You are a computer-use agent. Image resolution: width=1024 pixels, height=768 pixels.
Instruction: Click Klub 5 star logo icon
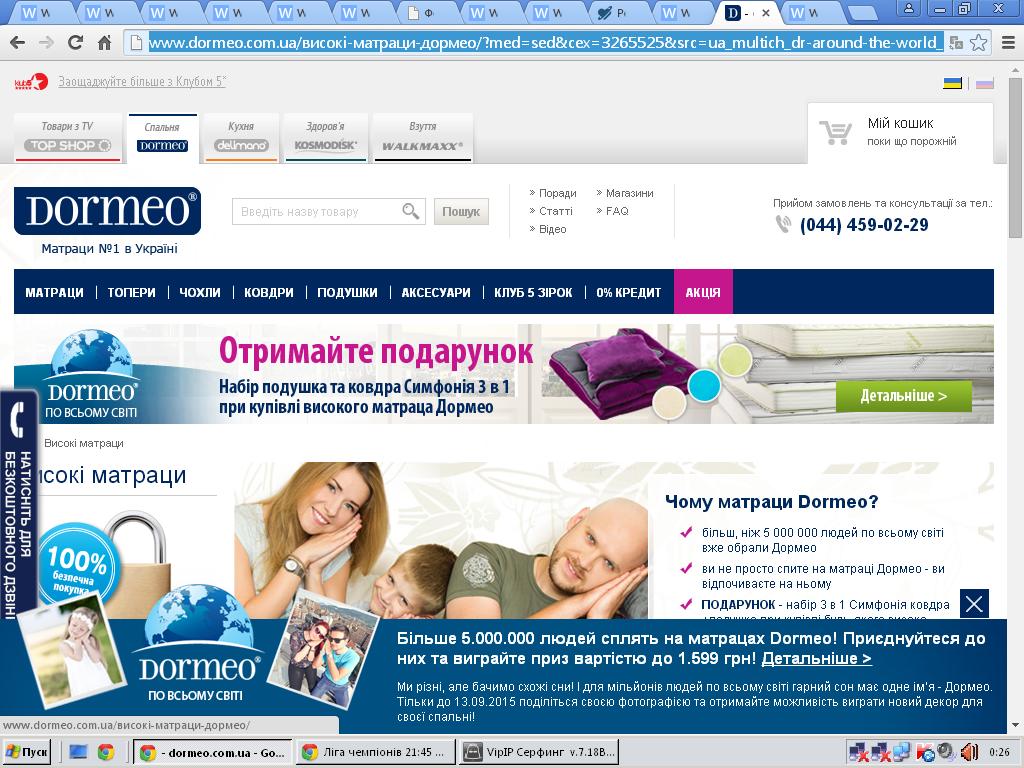coord(31,82)
